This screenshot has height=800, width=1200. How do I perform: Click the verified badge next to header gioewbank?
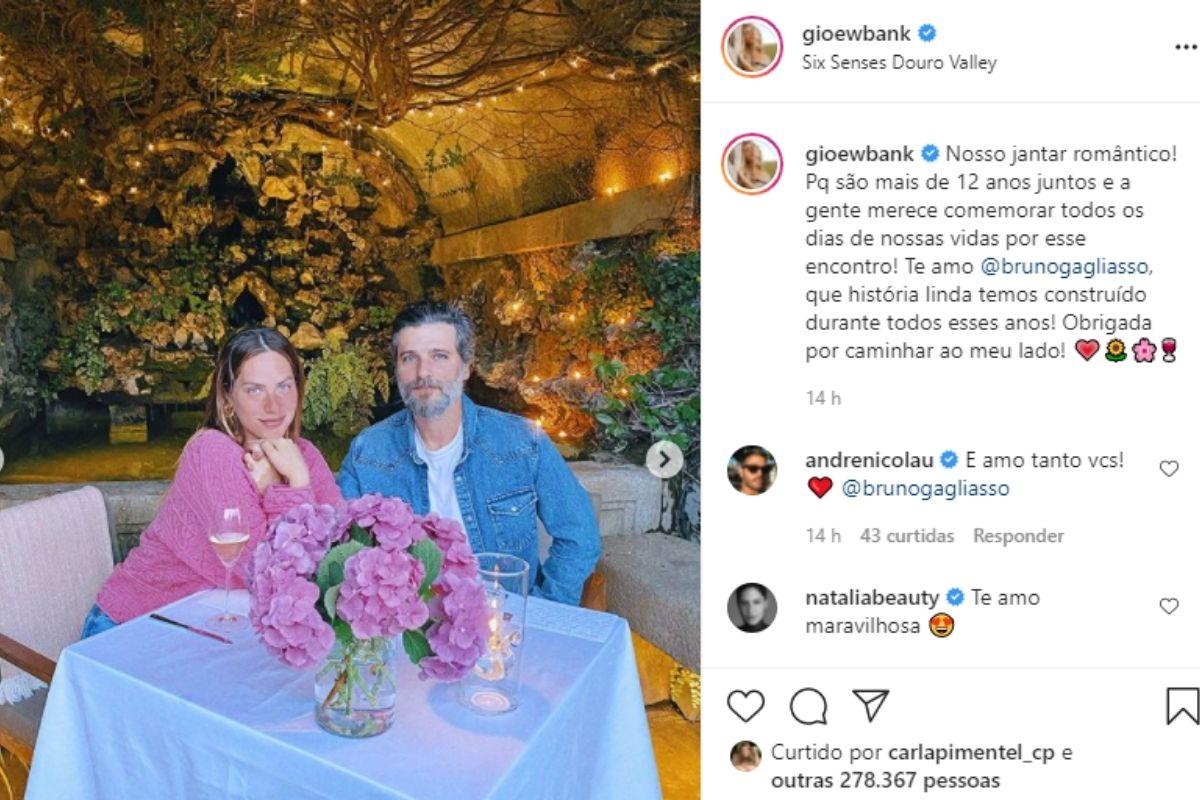927,33
